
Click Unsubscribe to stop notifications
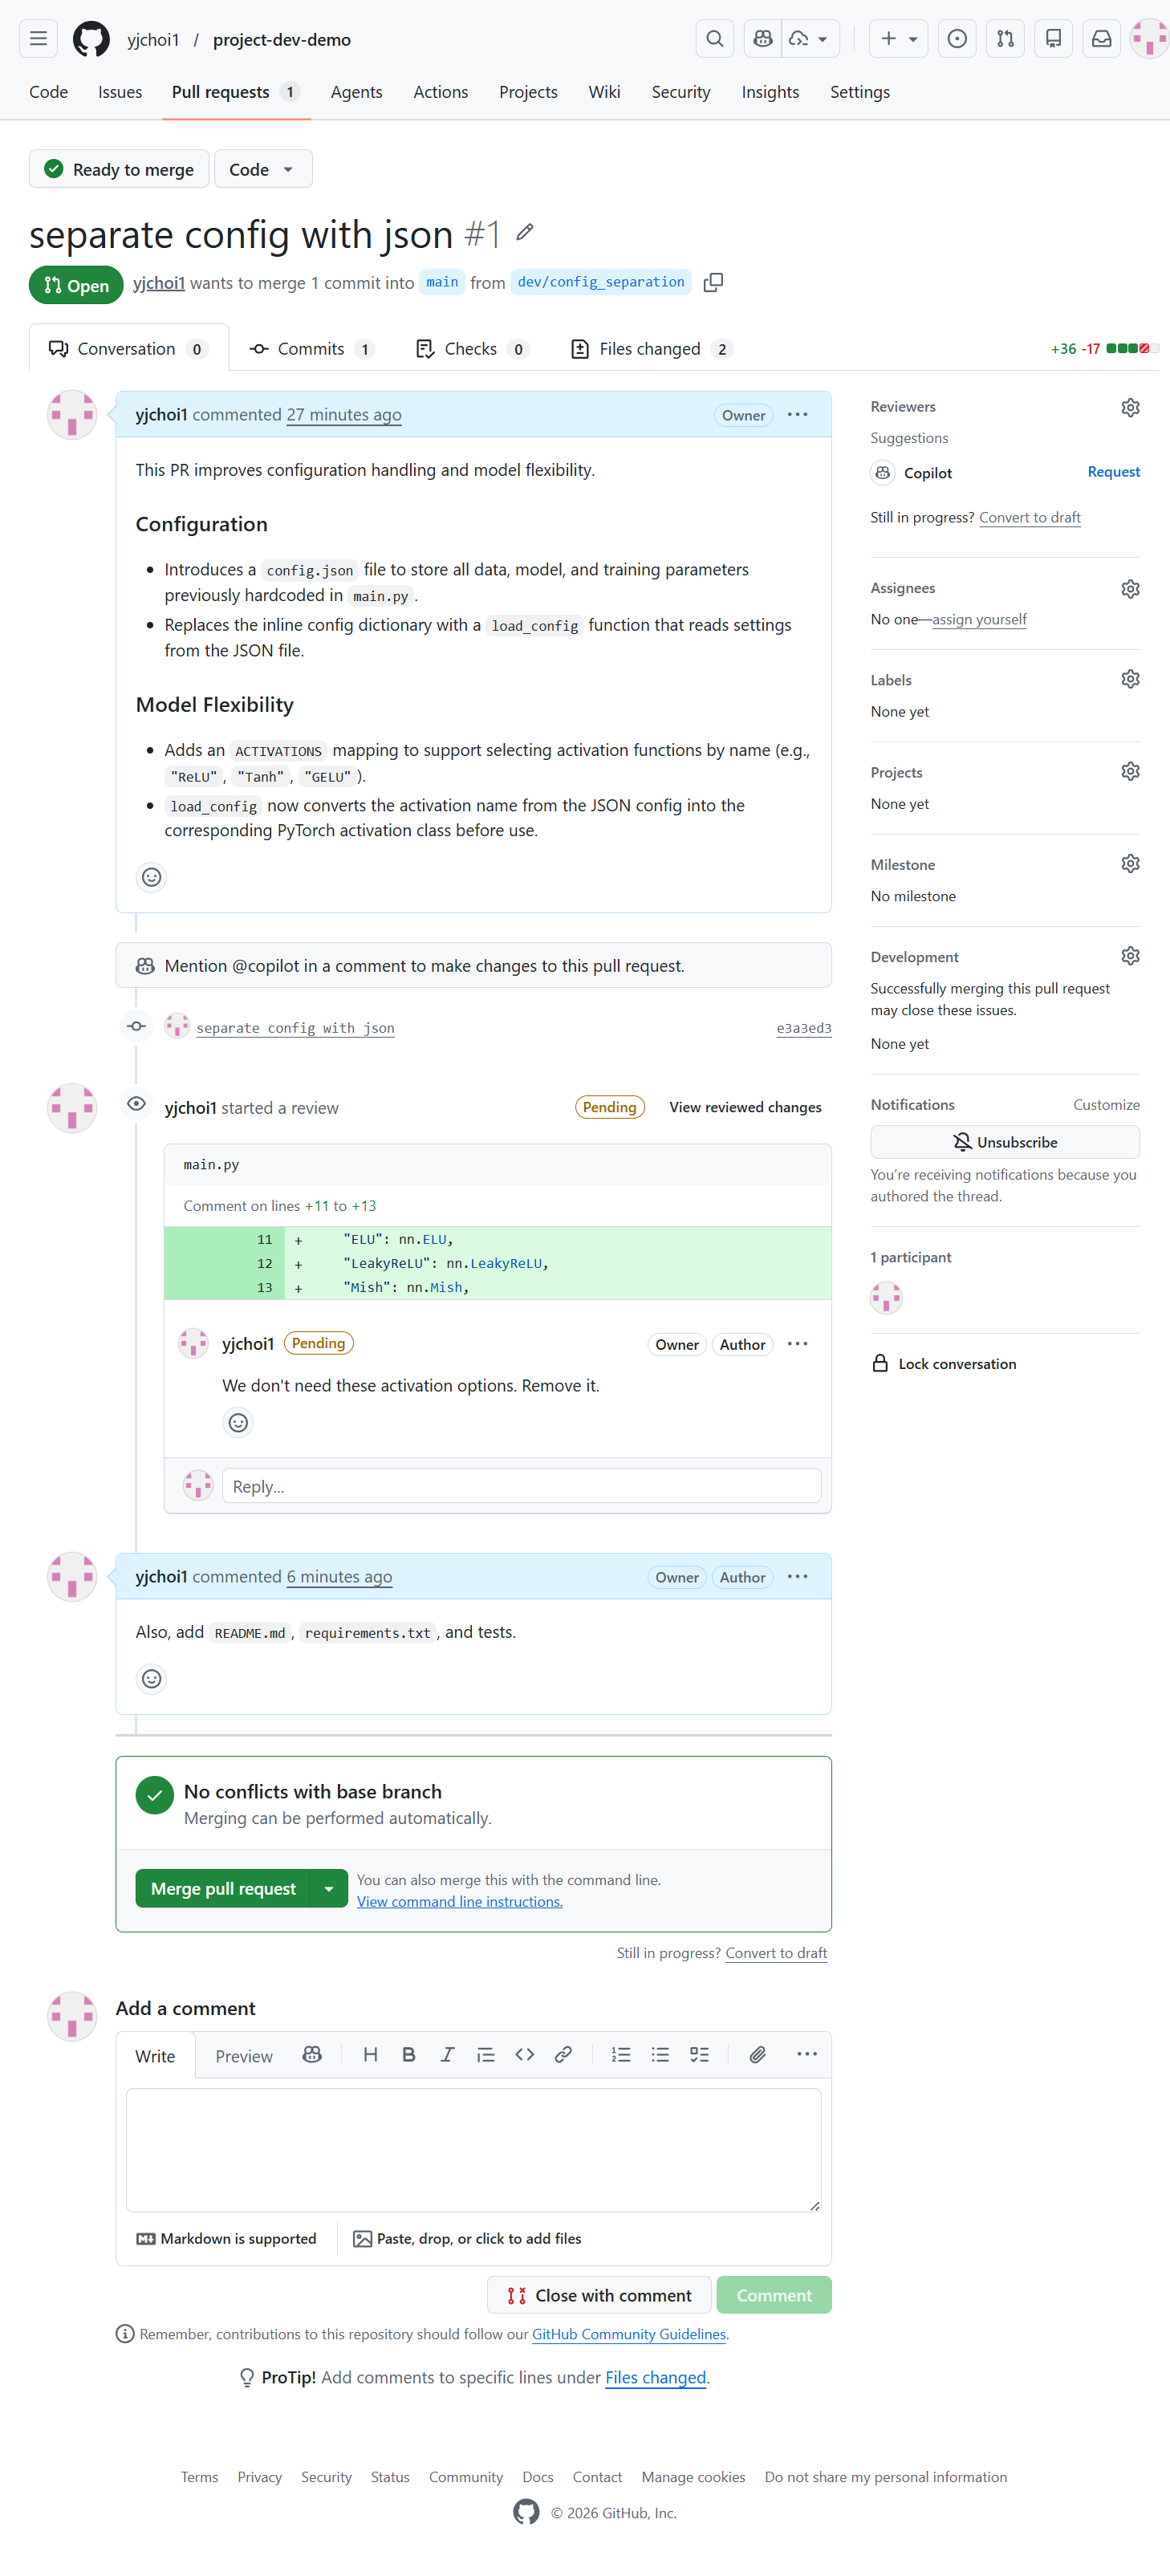point(1004,1141)
